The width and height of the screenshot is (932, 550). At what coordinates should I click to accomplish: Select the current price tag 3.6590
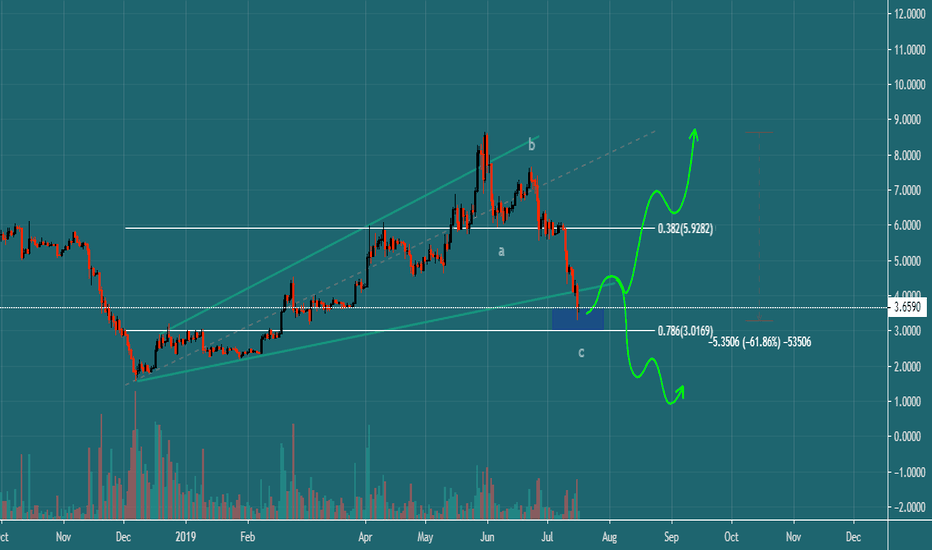coord(908,307)
